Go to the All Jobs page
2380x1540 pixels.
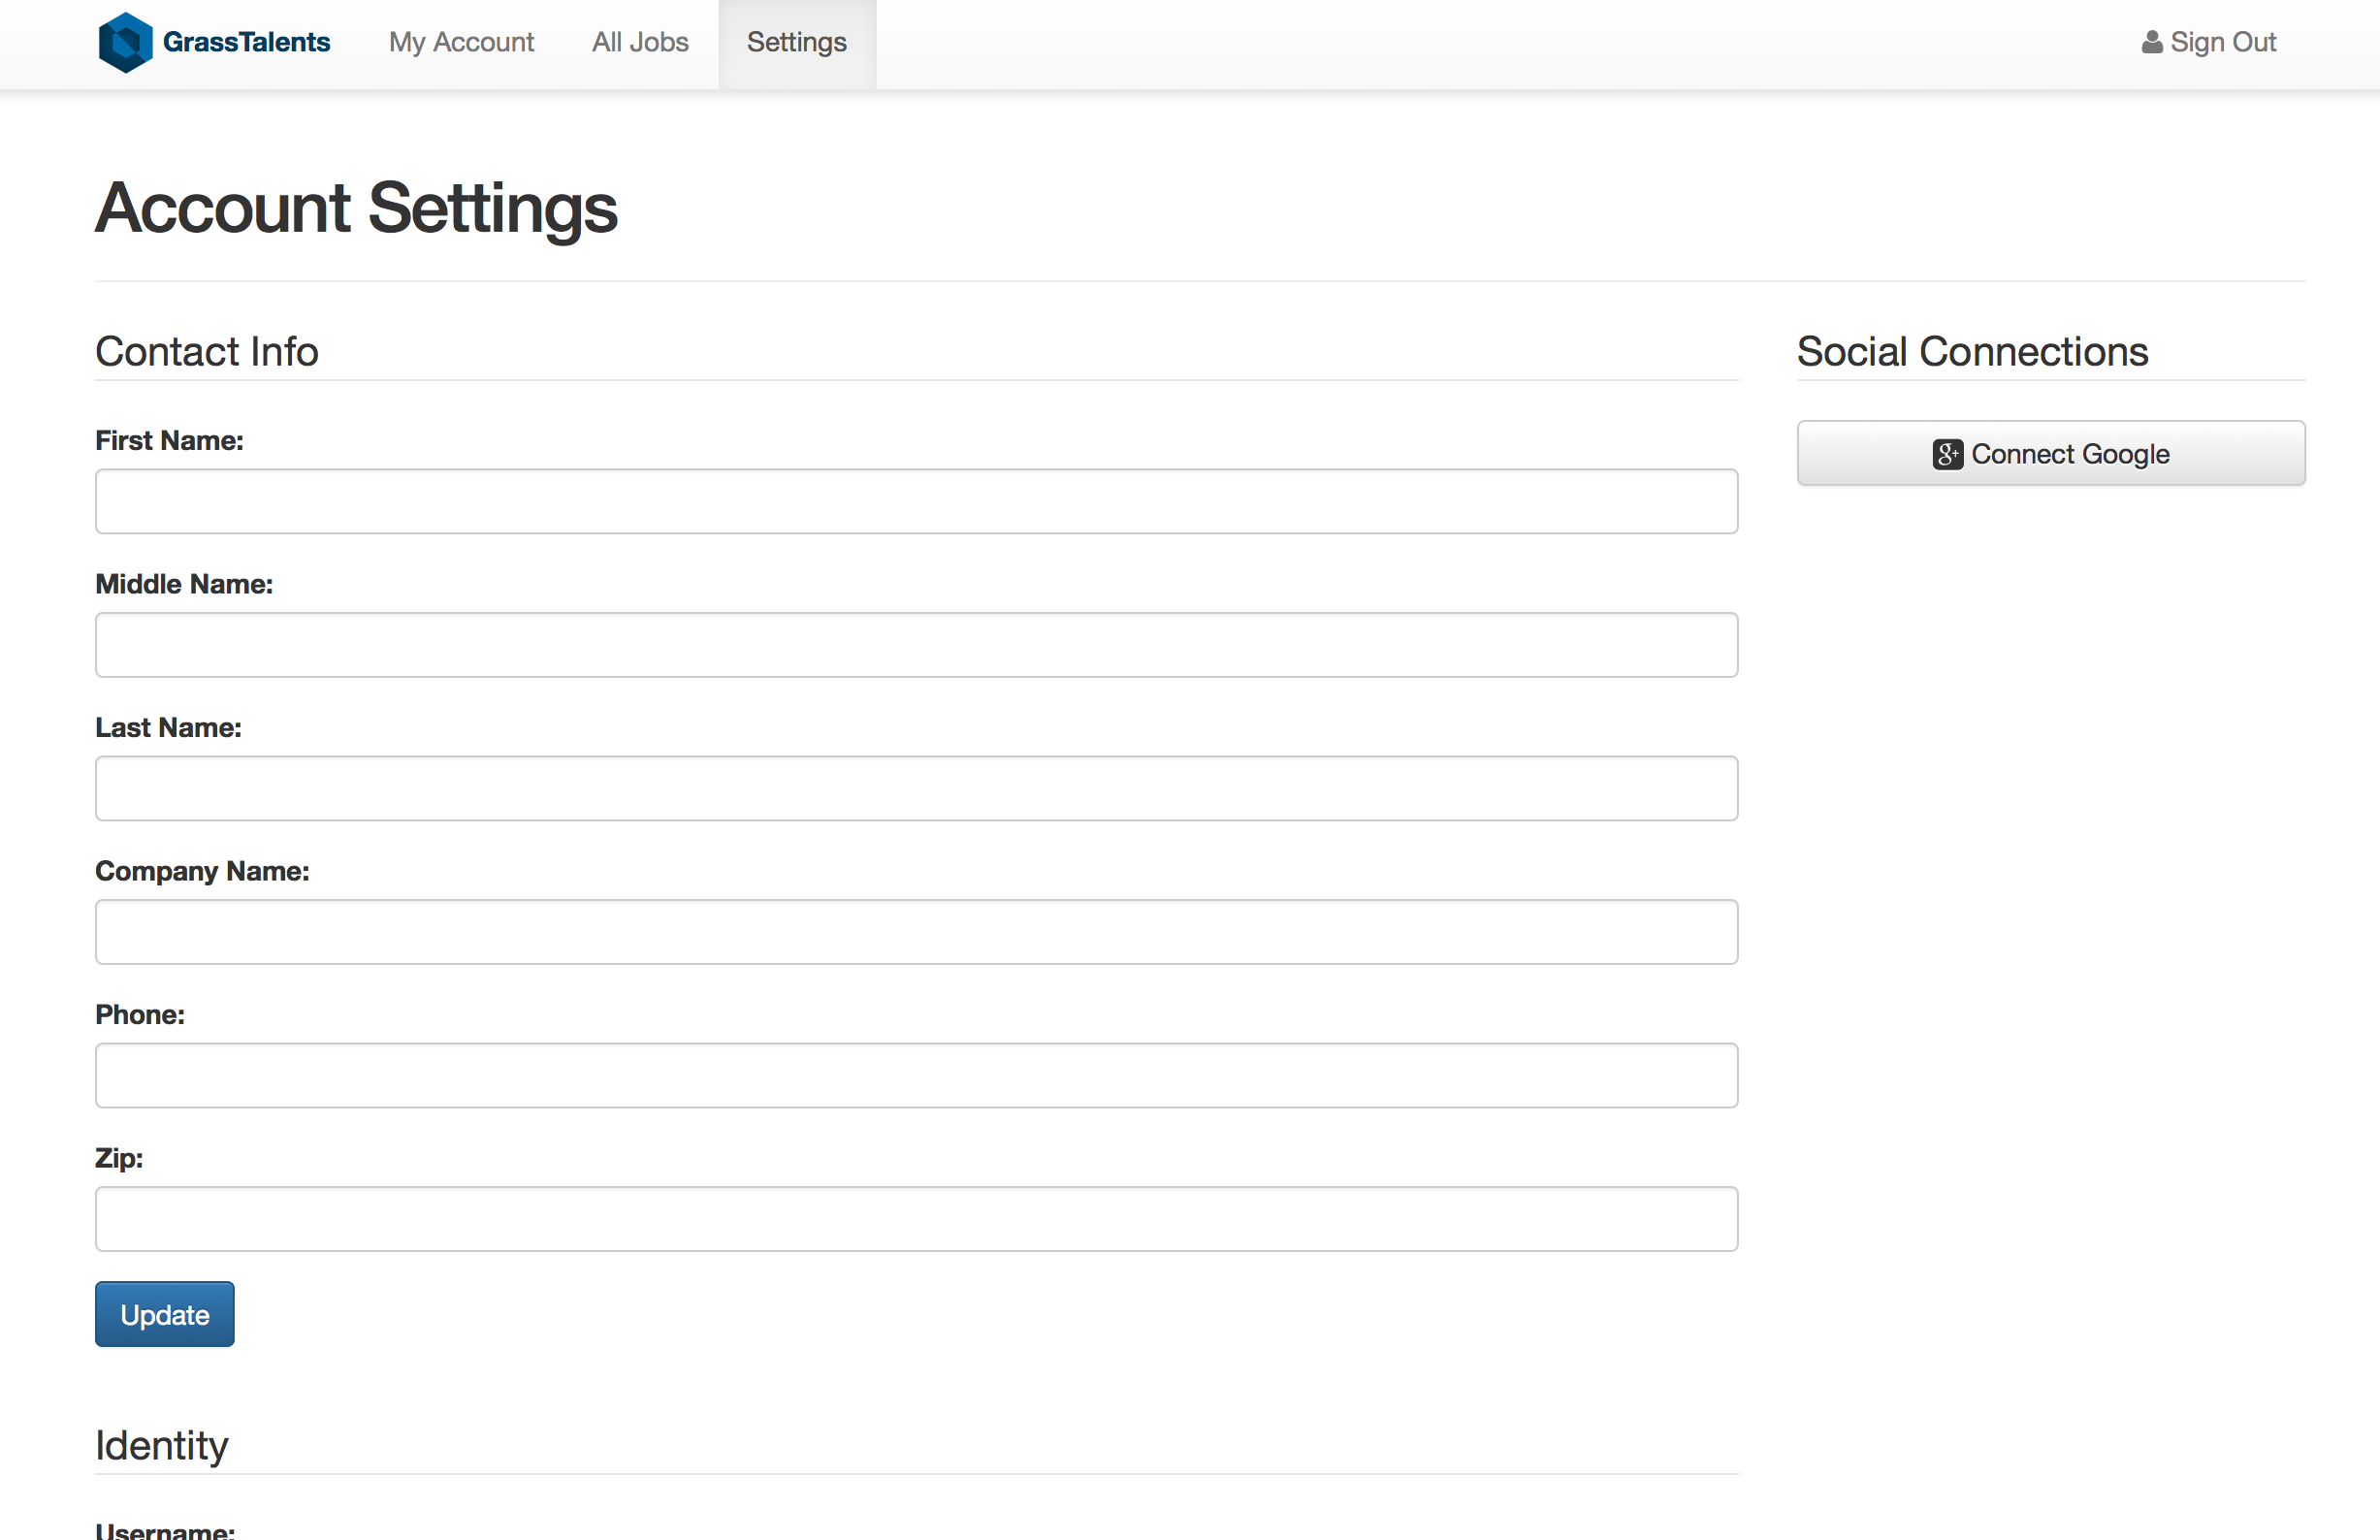coord(640,42)
